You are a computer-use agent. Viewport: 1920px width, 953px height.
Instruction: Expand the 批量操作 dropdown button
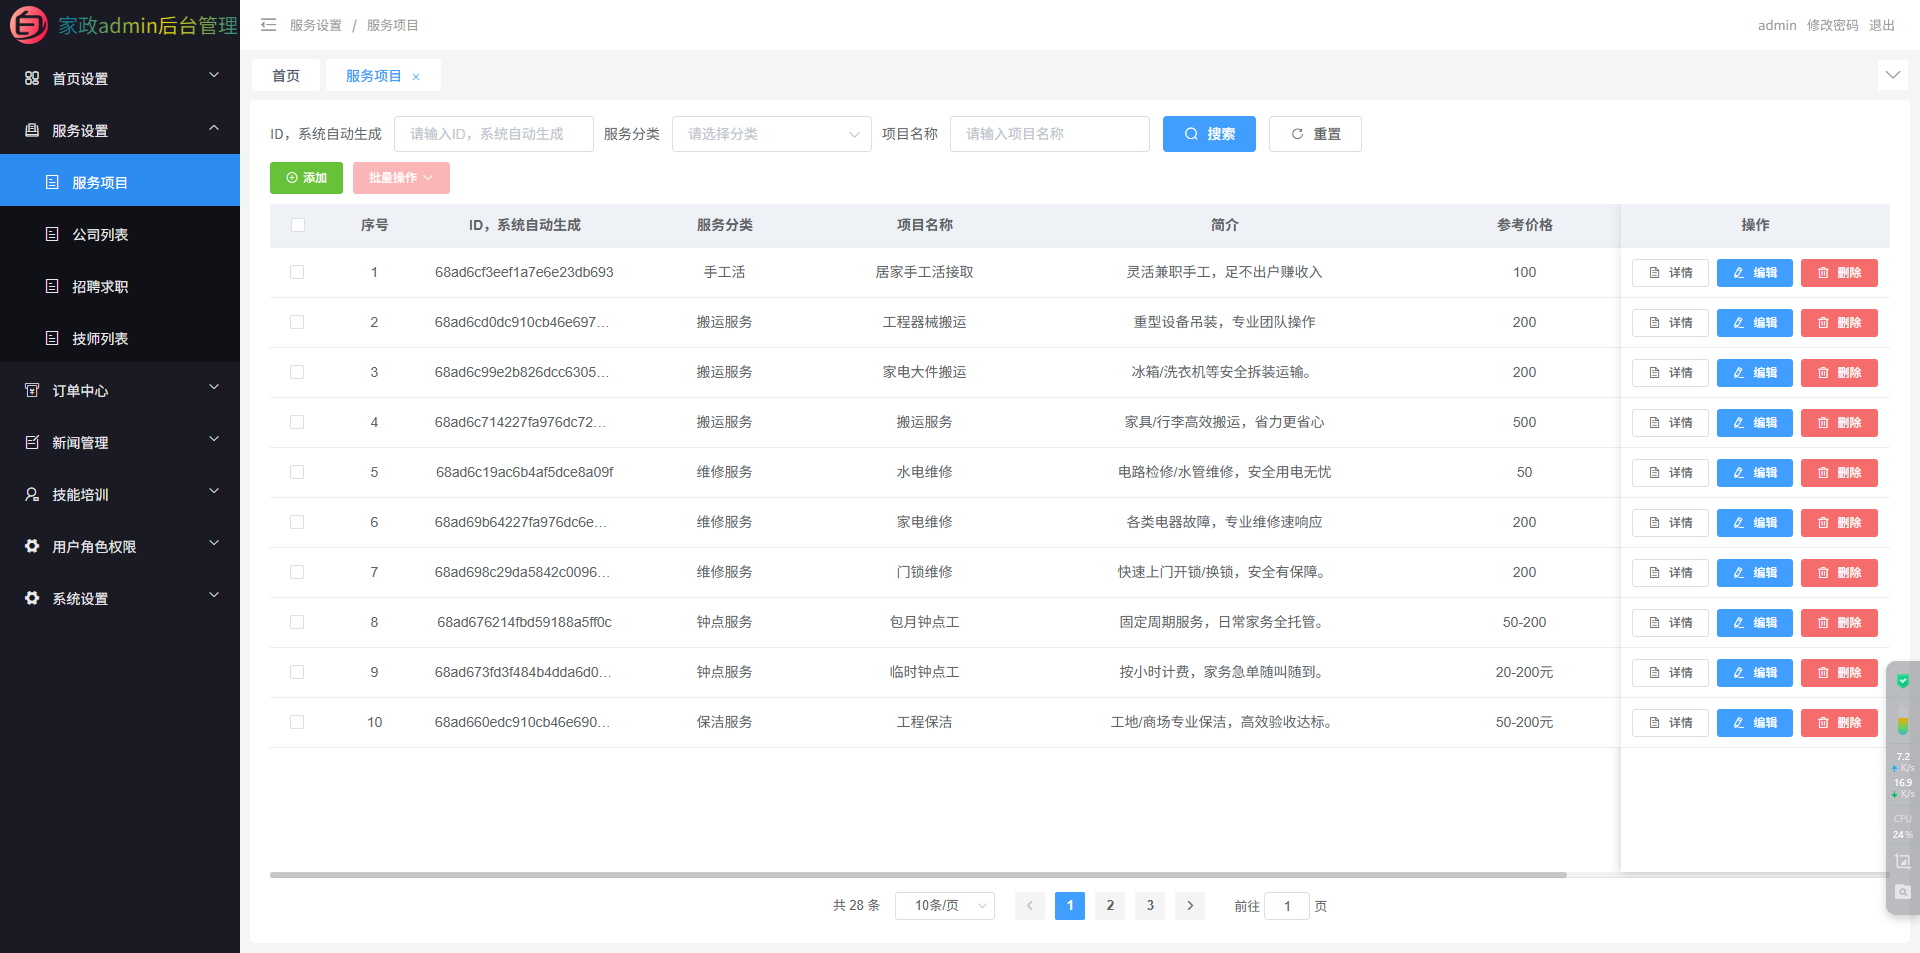click(x=401, y=178)
